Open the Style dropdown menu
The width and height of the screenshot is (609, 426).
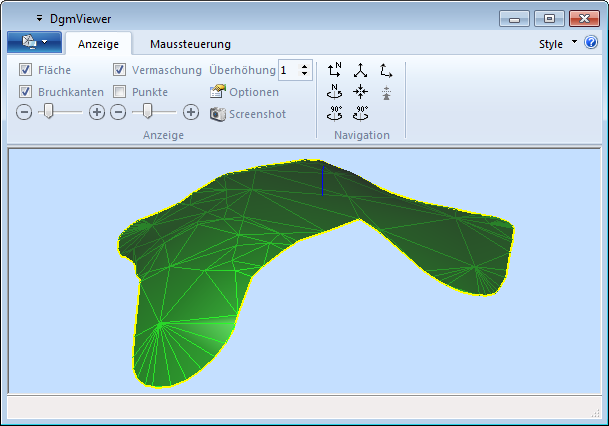pyautogui.click(x=557, y=44)
